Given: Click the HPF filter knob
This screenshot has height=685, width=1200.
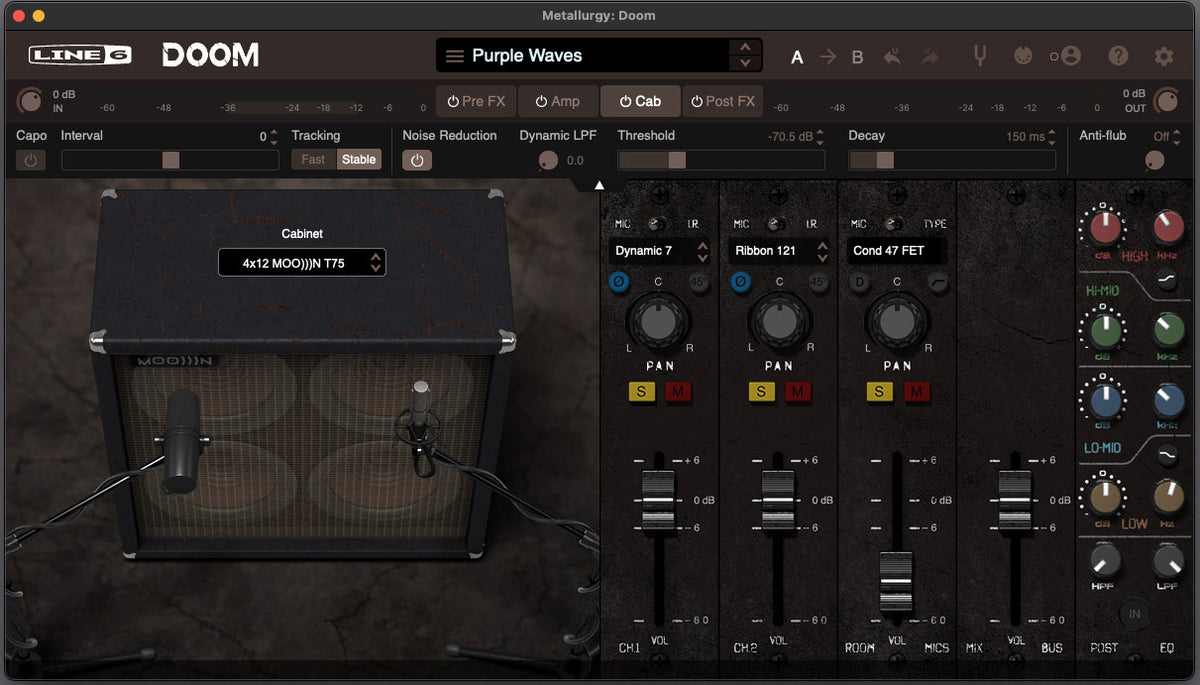Looking at the screenshot, I should (1104, 560).
